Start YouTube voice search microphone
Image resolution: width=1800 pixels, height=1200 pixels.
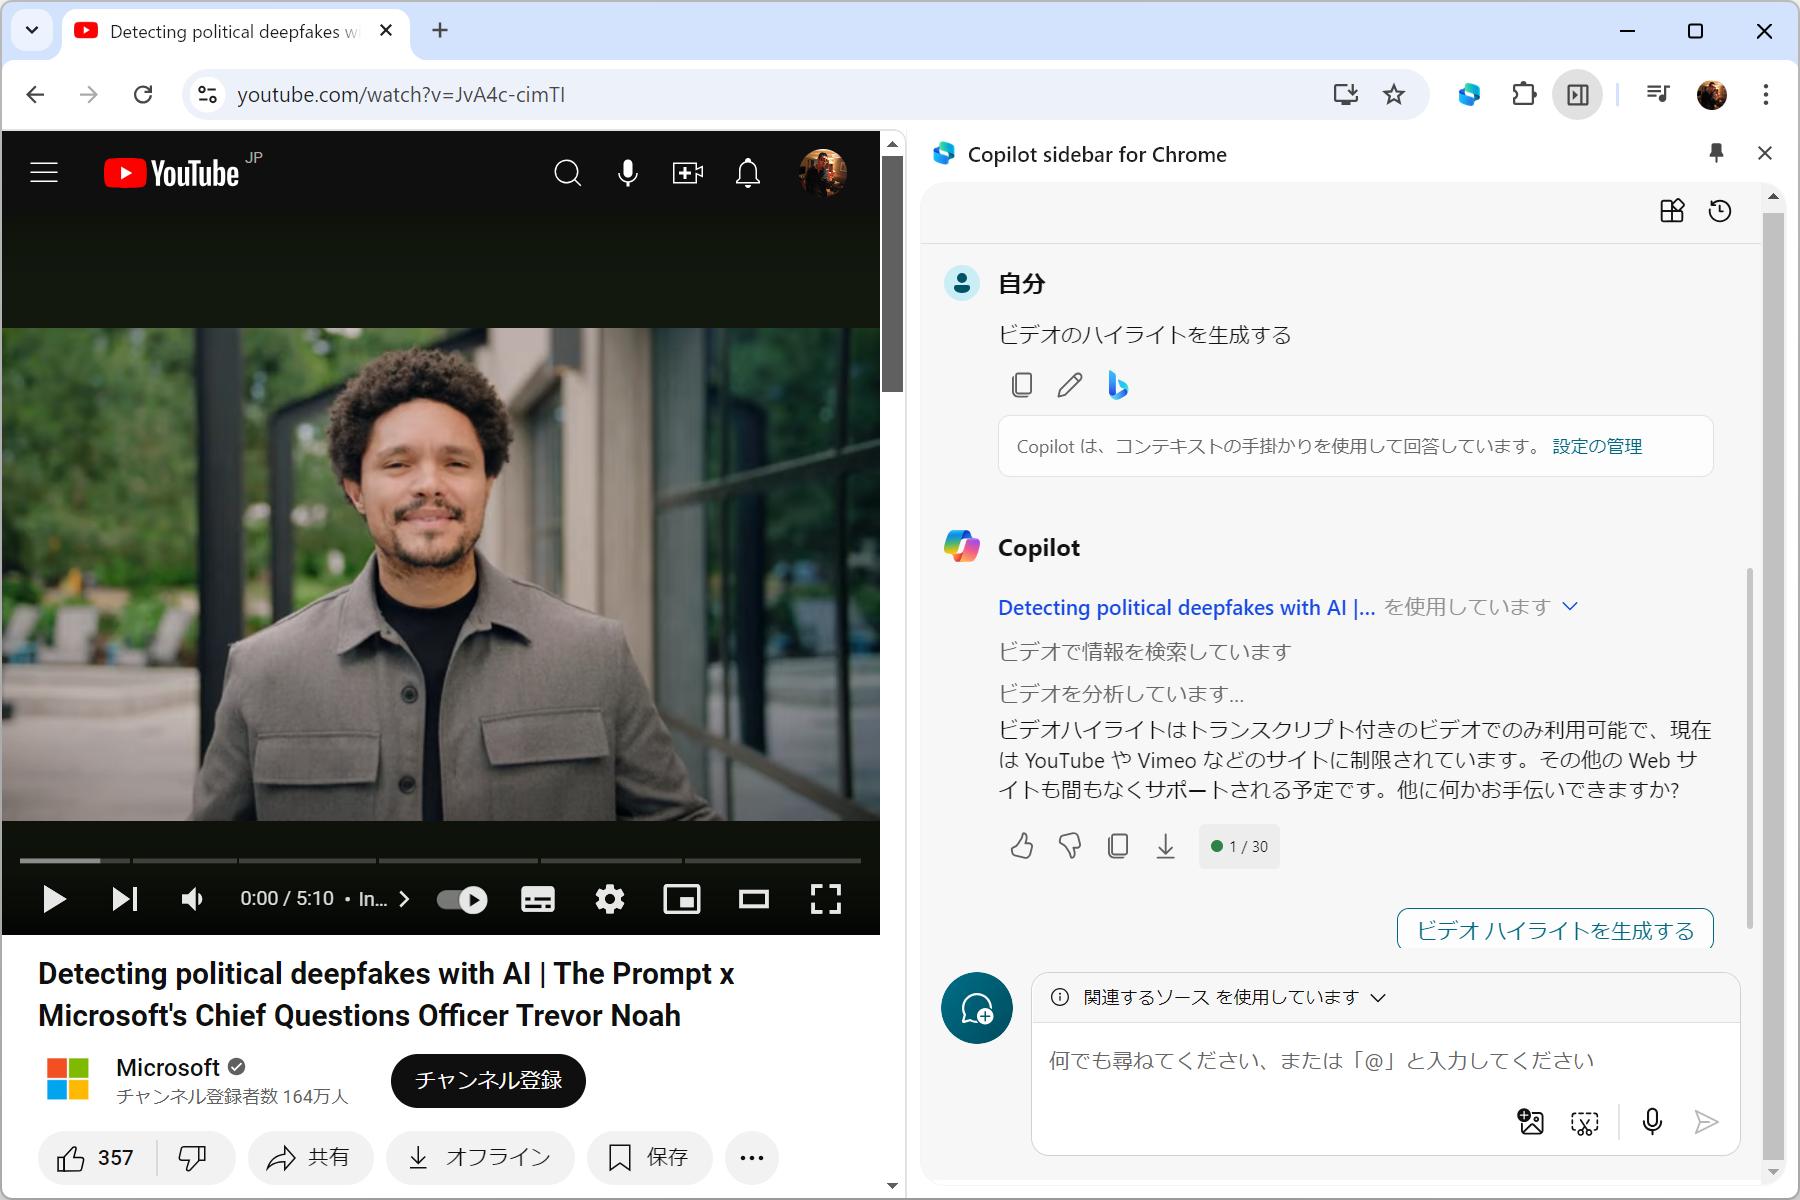627,173
